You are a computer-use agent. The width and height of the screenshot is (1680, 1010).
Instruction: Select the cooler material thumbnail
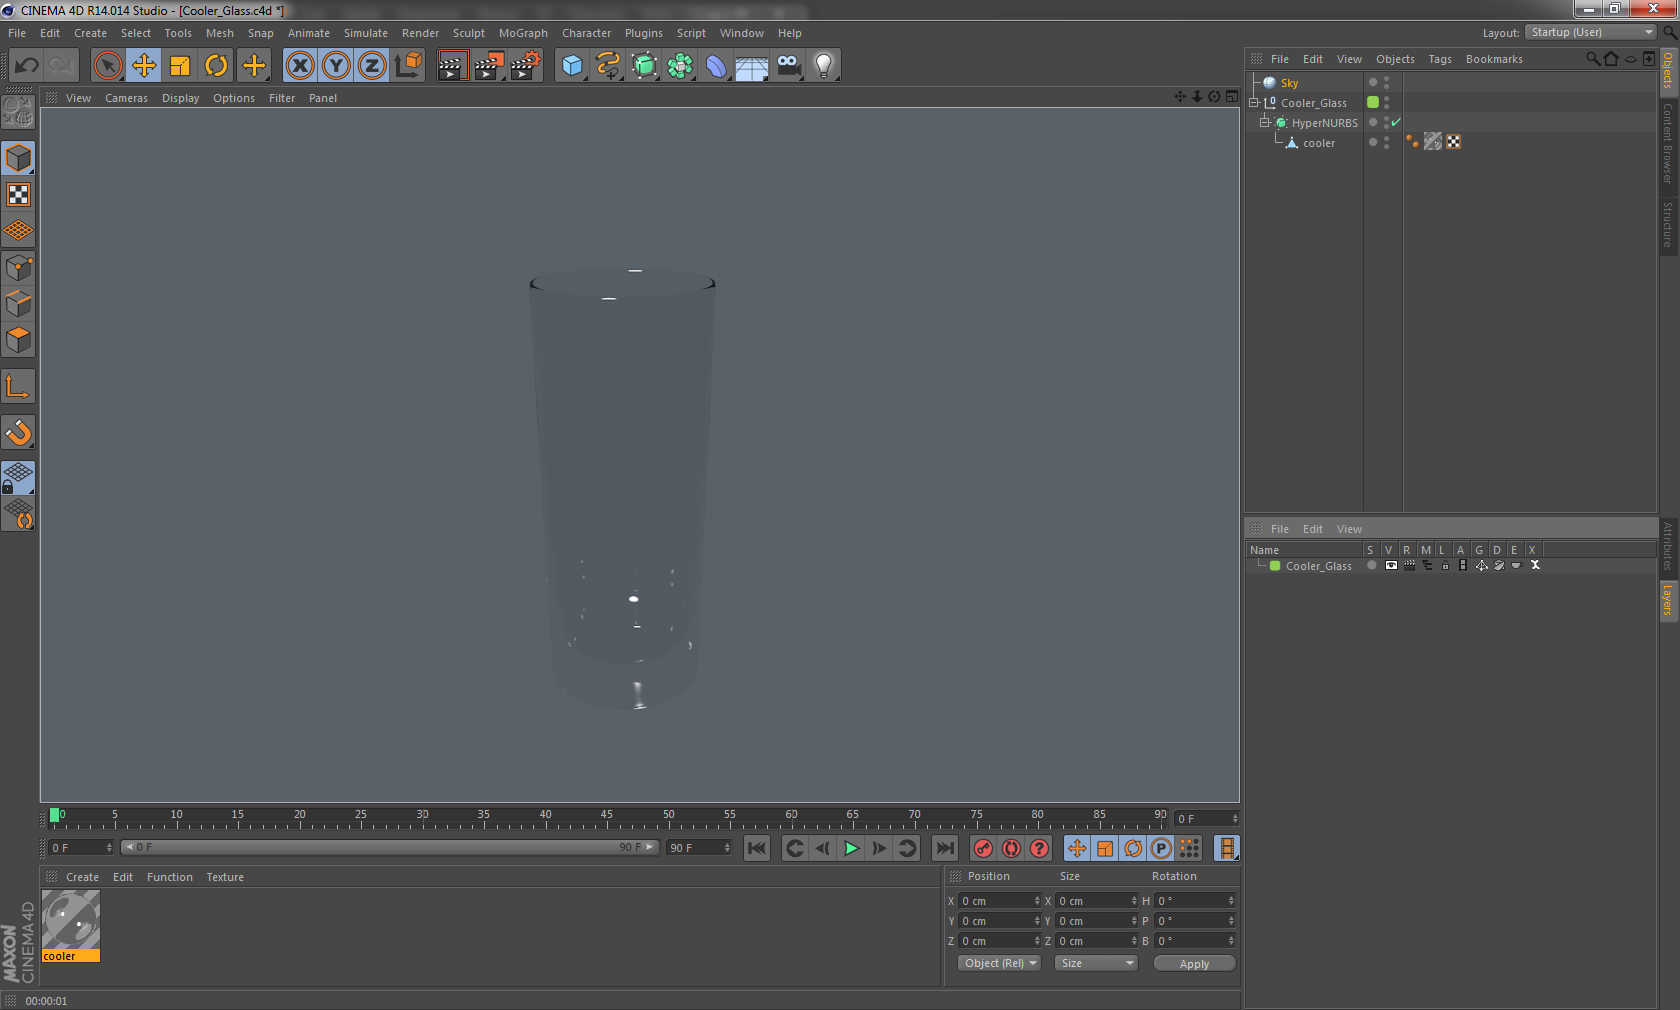click(x=71, y=926)
